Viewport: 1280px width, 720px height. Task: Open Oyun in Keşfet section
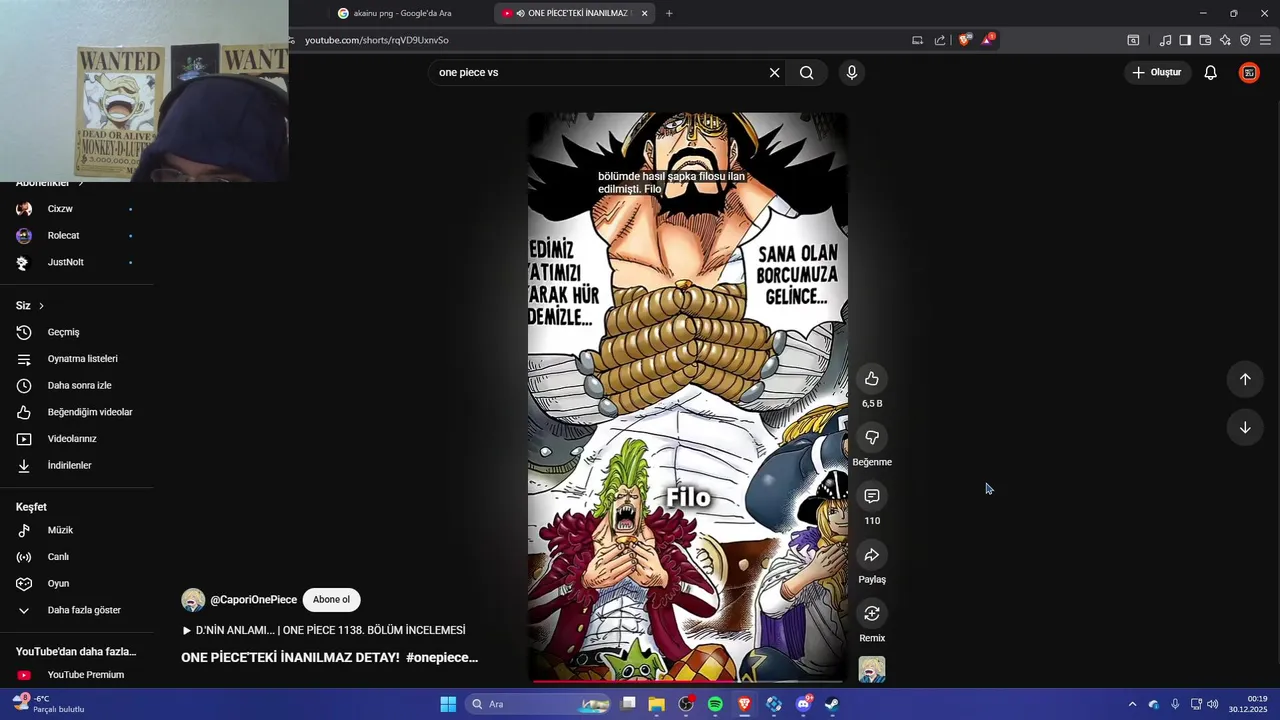tap(58, 583)
